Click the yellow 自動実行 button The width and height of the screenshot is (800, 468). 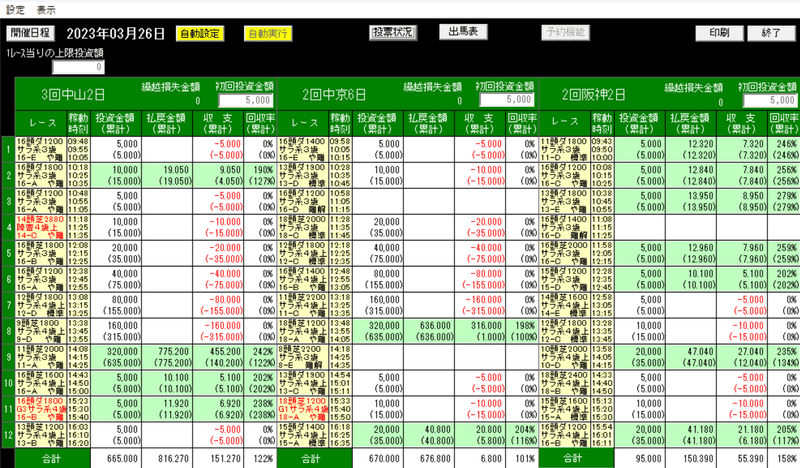(x=268, y=34)
